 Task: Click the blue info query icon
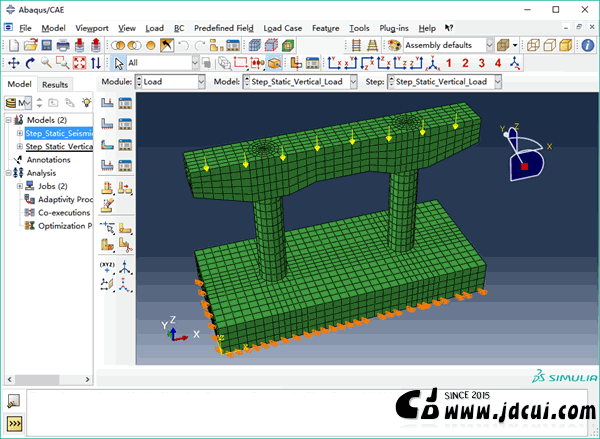588,46
